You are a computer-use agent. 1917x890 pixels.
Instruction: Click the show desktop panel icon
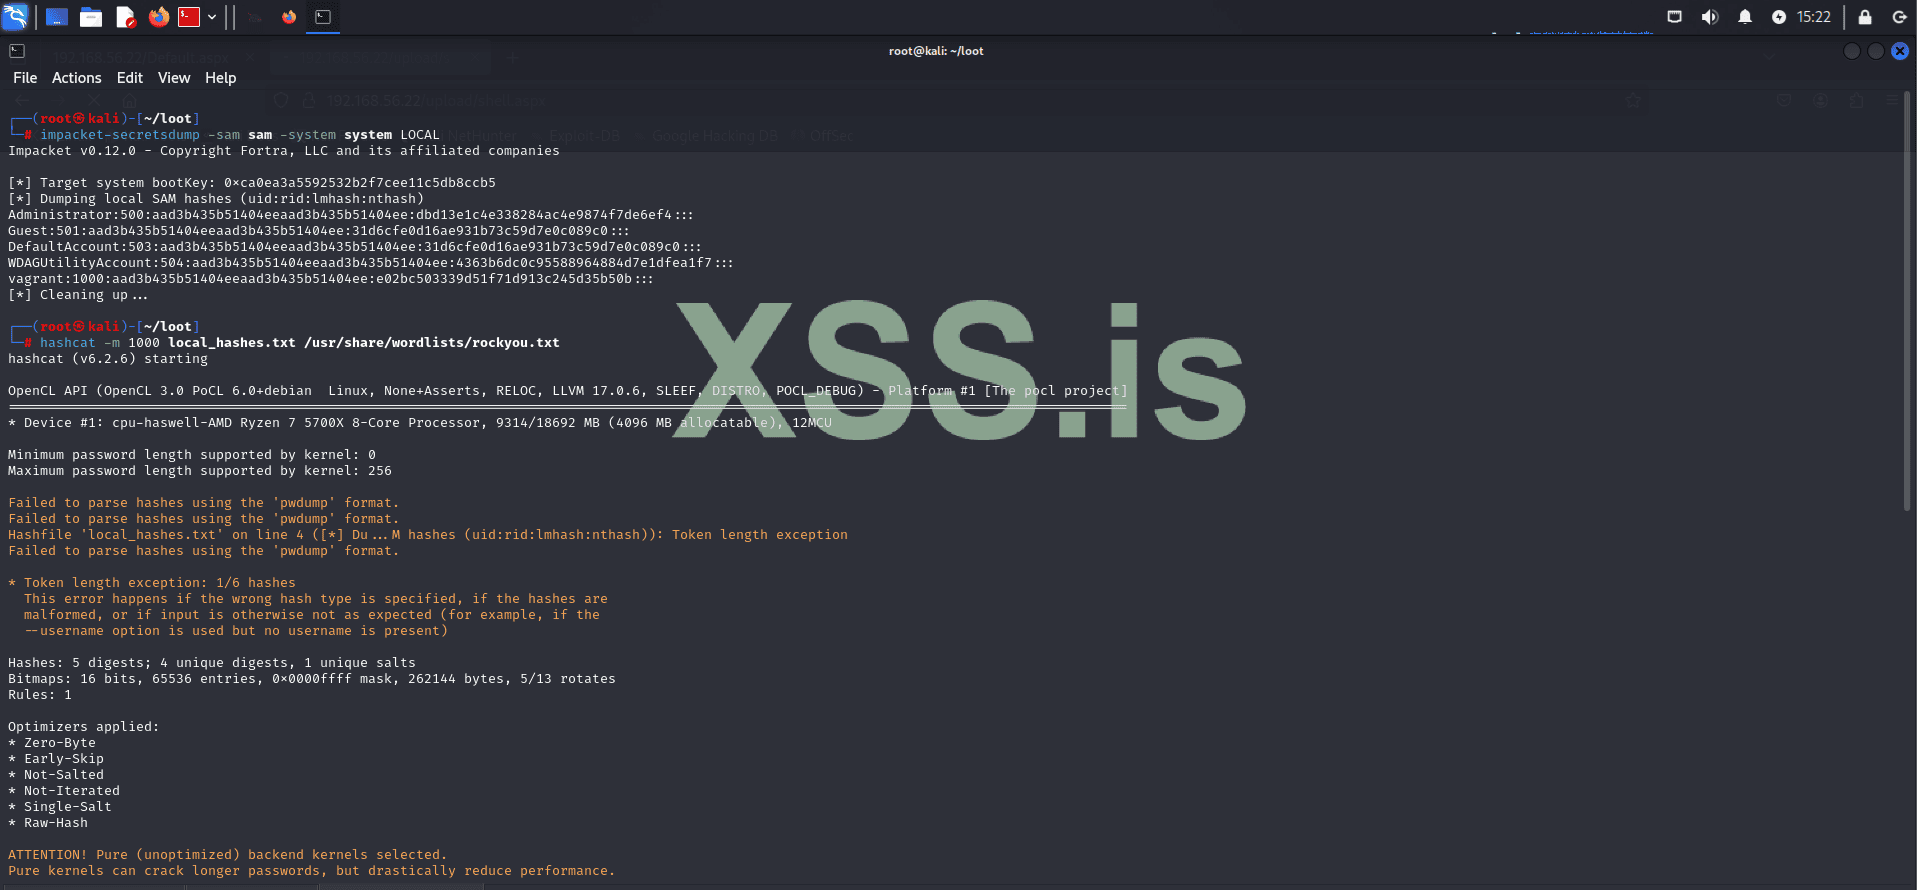tap(57, 17)
